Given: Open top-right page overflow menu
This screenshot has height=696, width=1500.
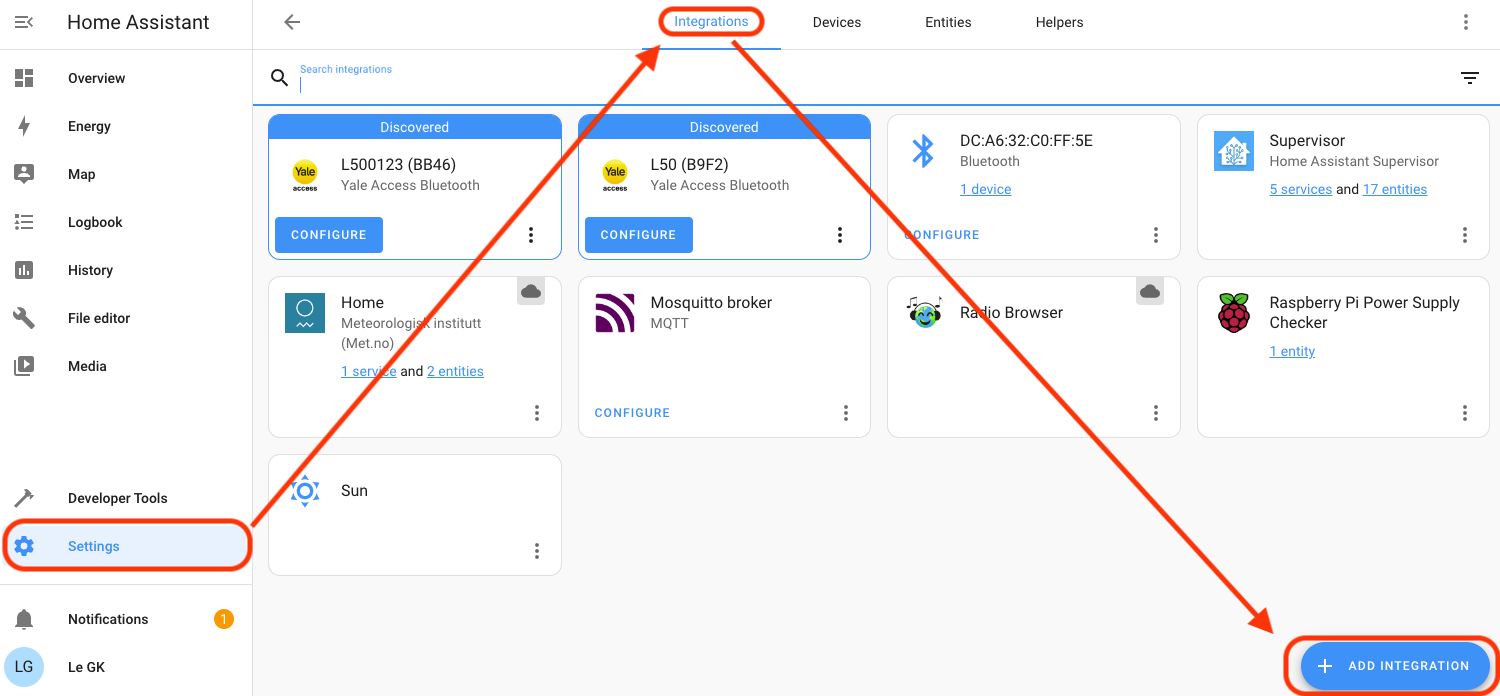Looking at the screenshot, I should click(1465, 22).
